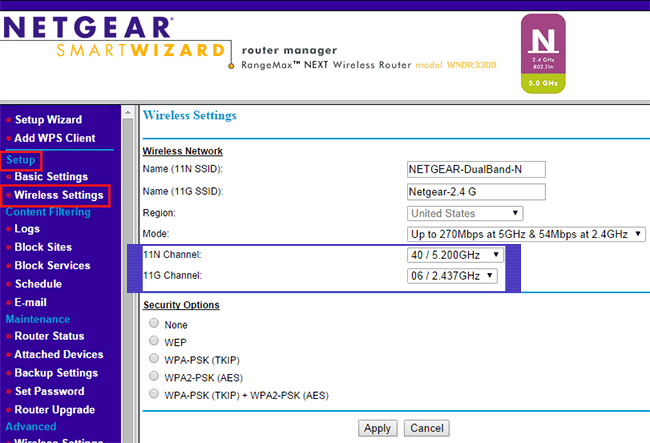Click the Advanced section heading
Image resolution: width=650 pixels, height=443 pixels.
tap(31, 426)
